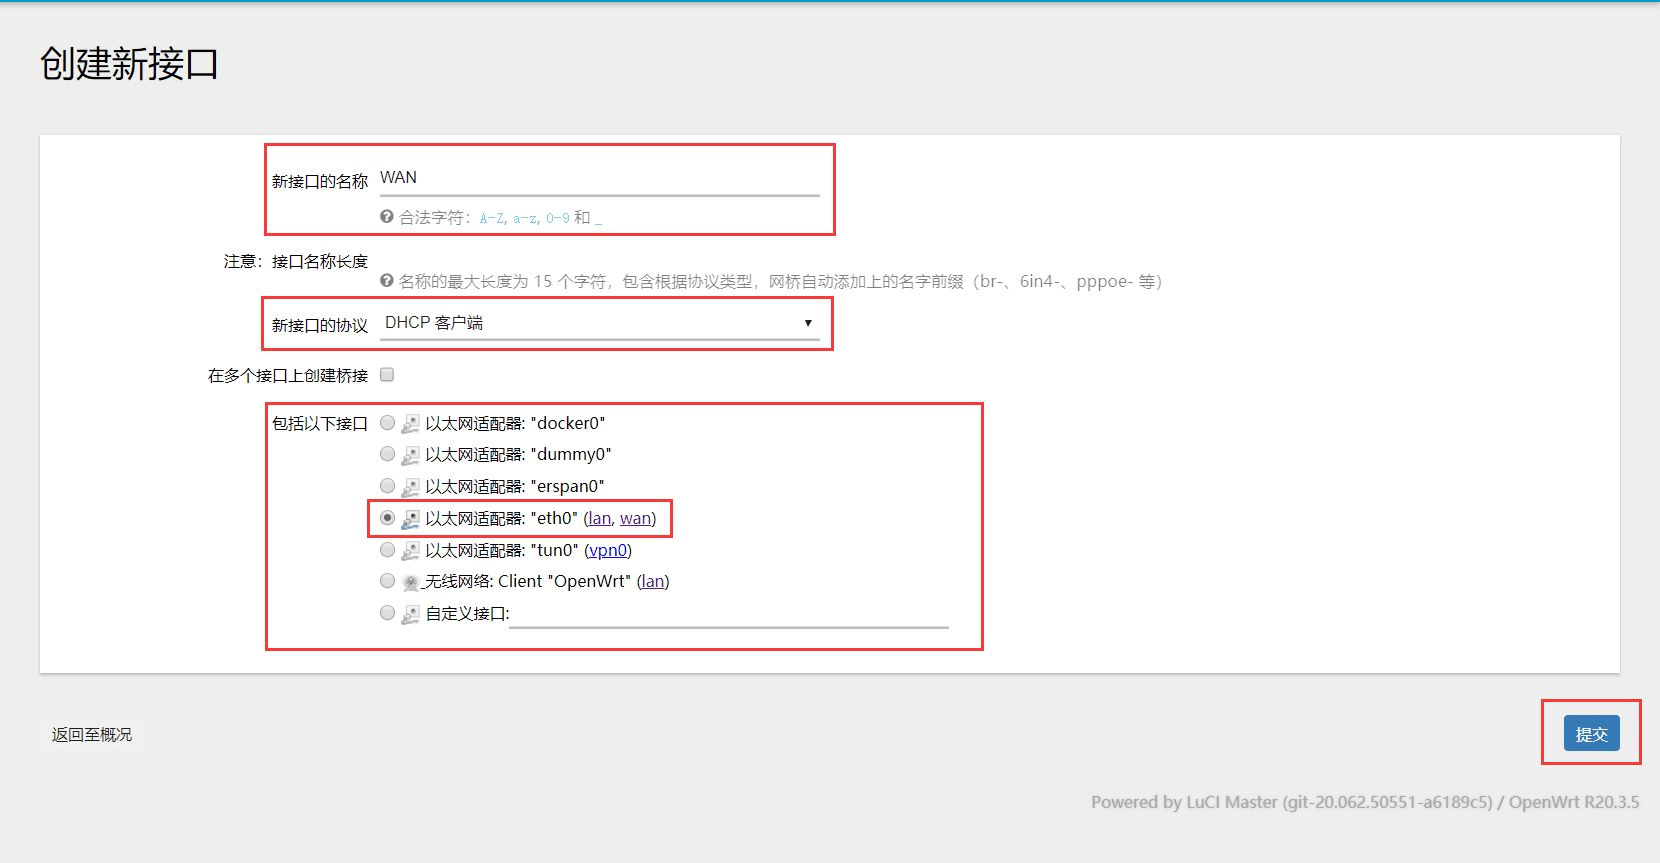Click the custom interface text field

point(729,615)
